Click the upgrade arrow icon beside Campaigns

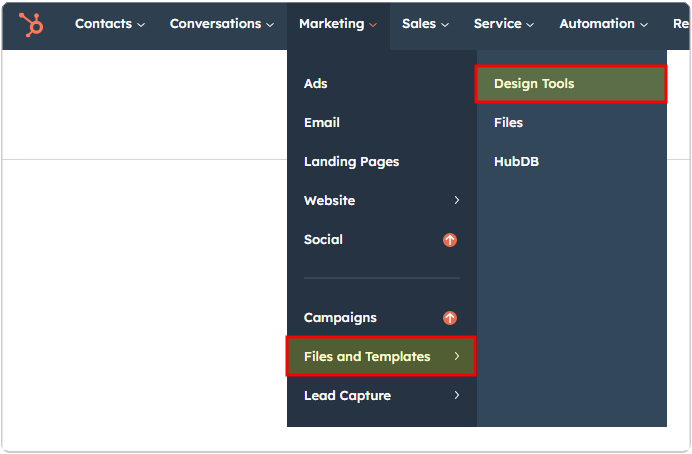coord(450,318)
